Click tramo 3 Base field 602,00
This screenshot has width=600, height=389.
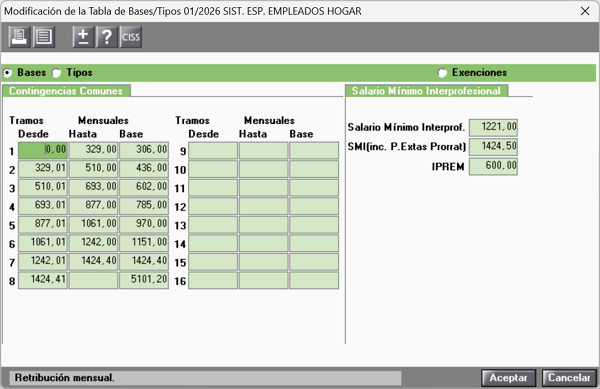(x=144, y=187)
